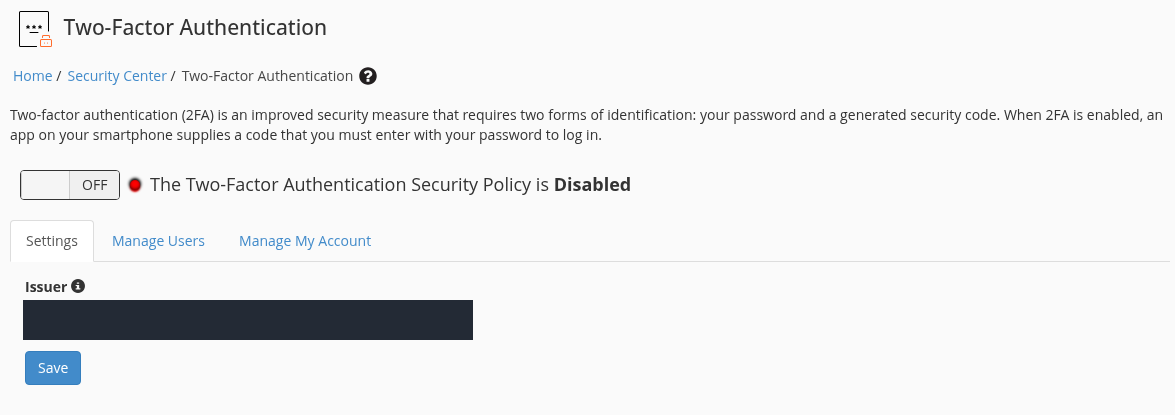Click the Two-Factor Authentication page title
The image size is (1175, 415).
tap(195, 27)
